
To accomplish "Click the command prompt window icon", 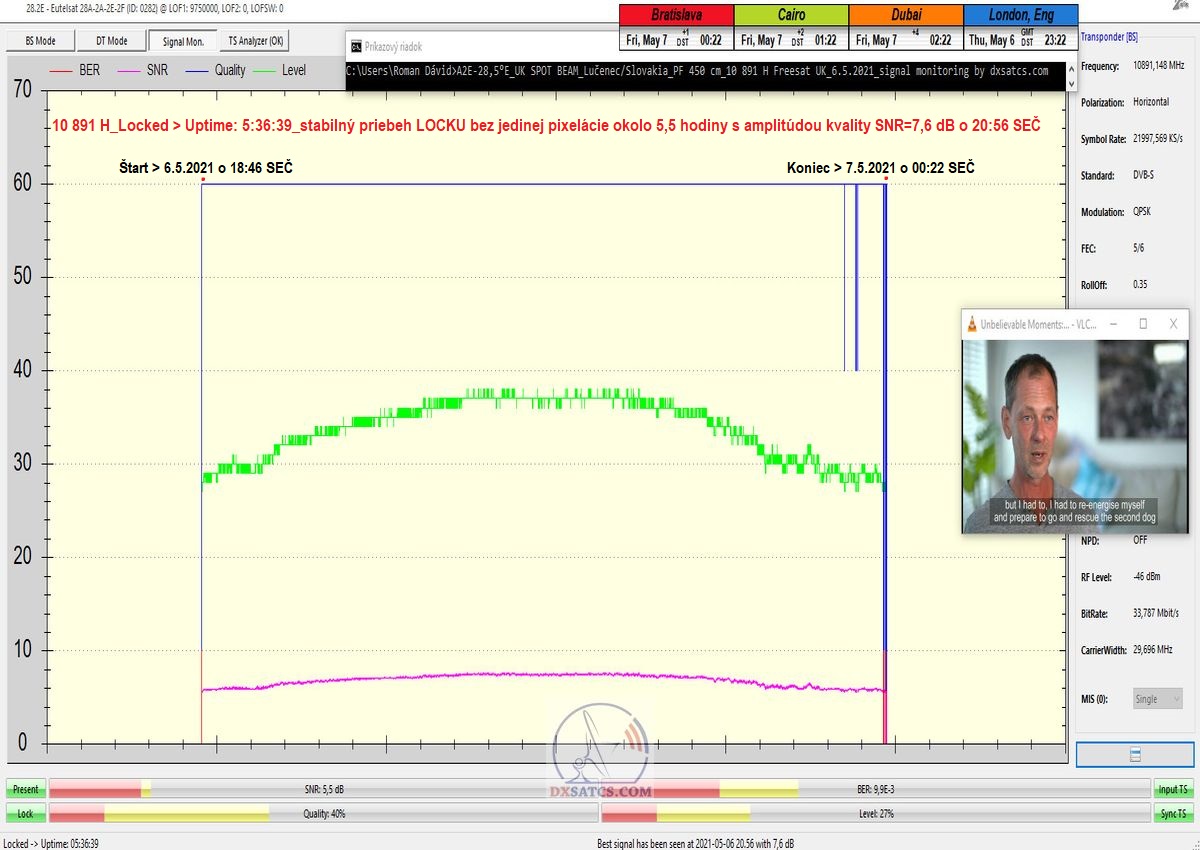I will point(355,45).
